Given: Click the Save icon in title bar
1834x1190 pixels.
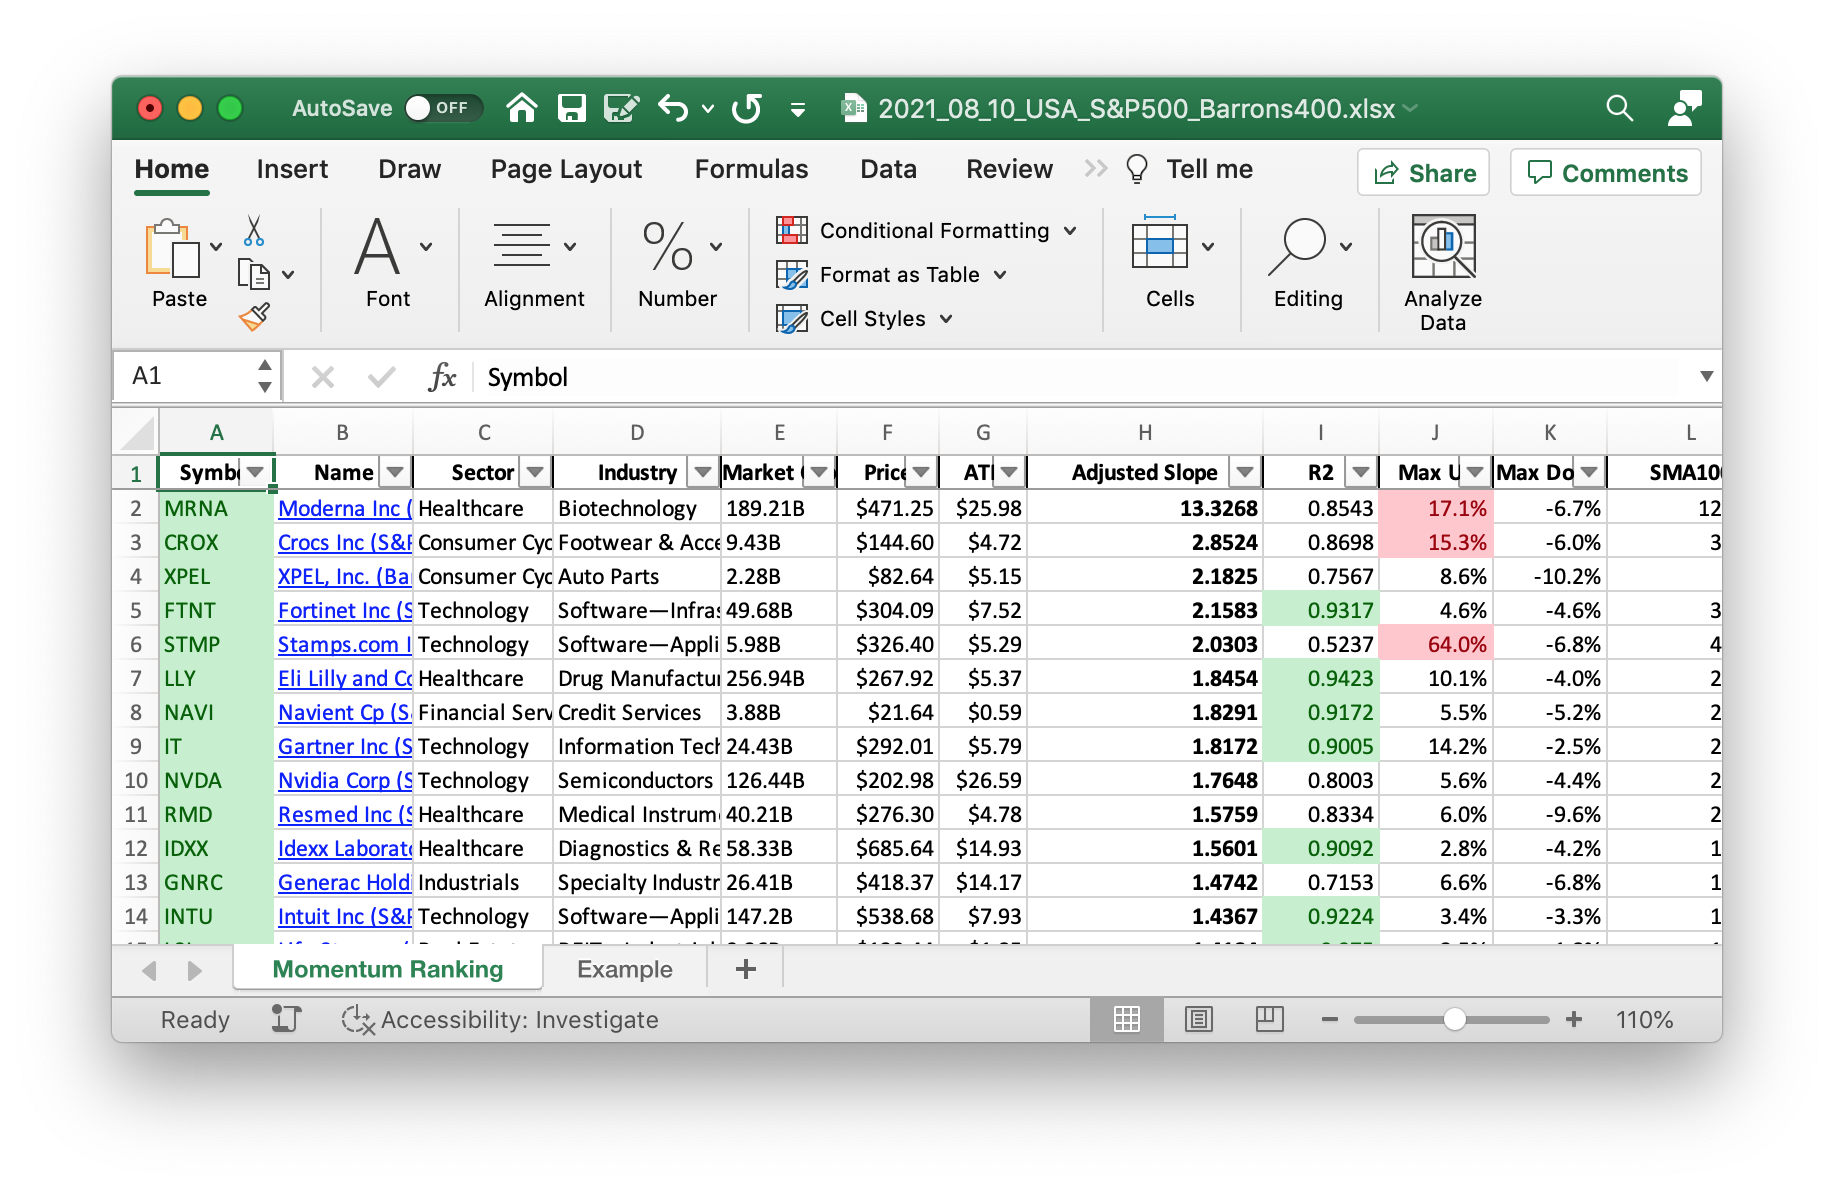Looking at the screenshot, I should click(571, 108).
